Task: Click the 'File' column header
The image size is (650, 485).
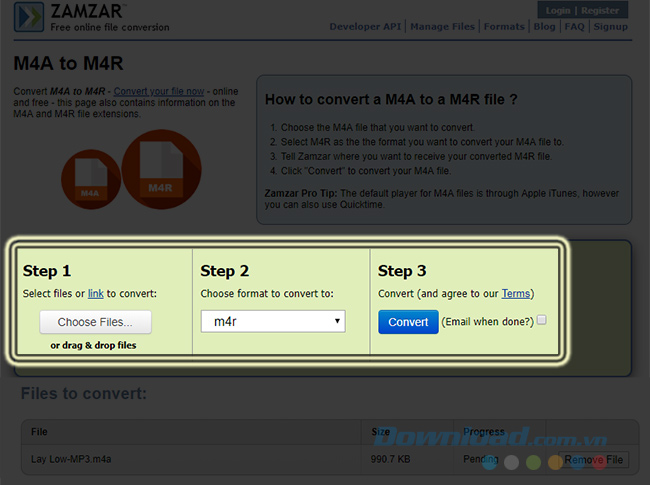Action: click(x=39, y=432)
